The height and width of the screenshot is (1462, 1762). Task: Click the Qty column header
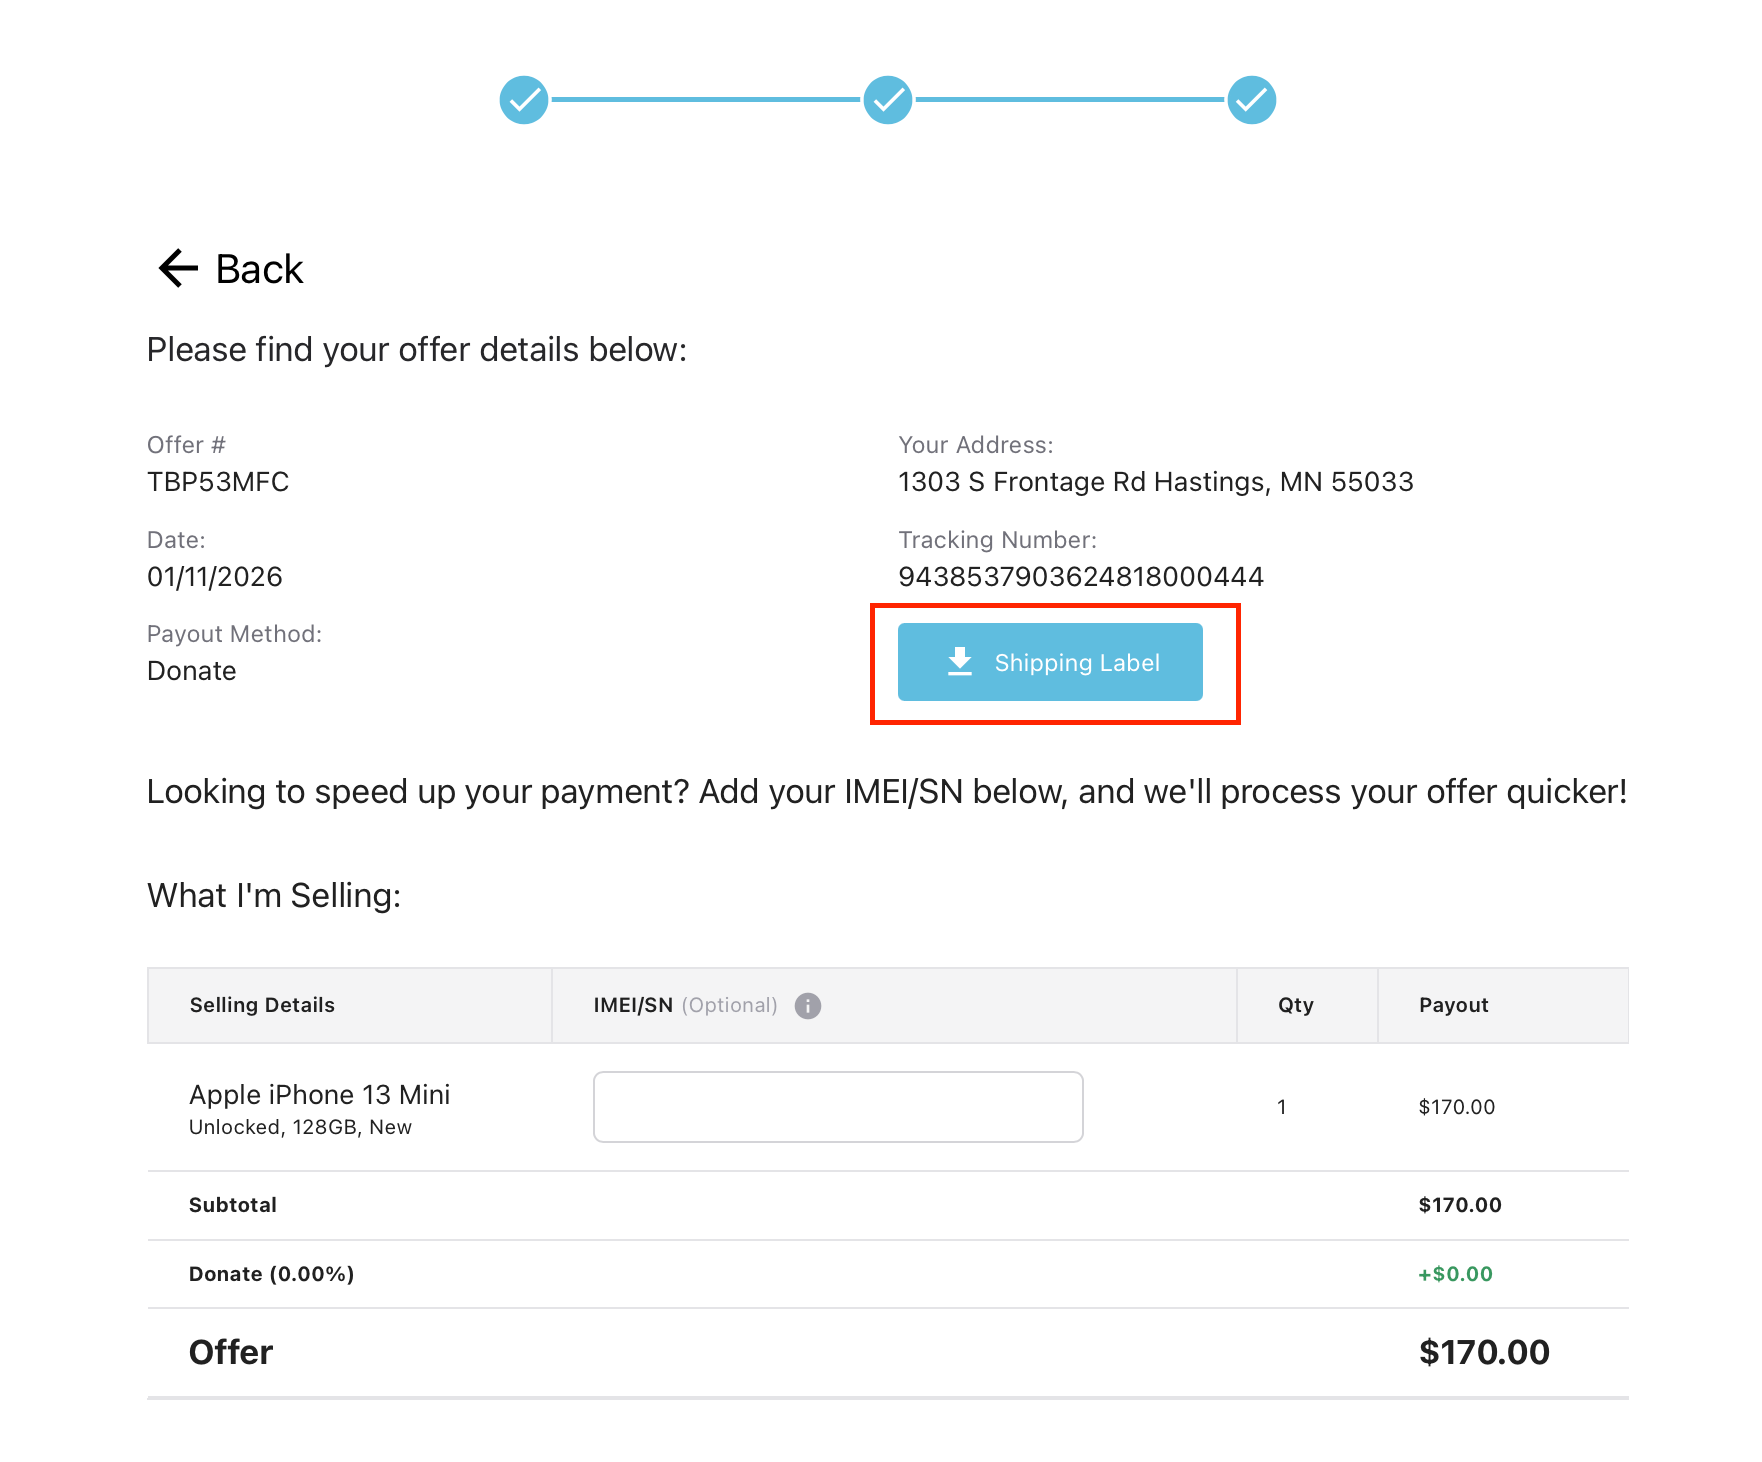pyautogui.click(x=1296, y=1005)
